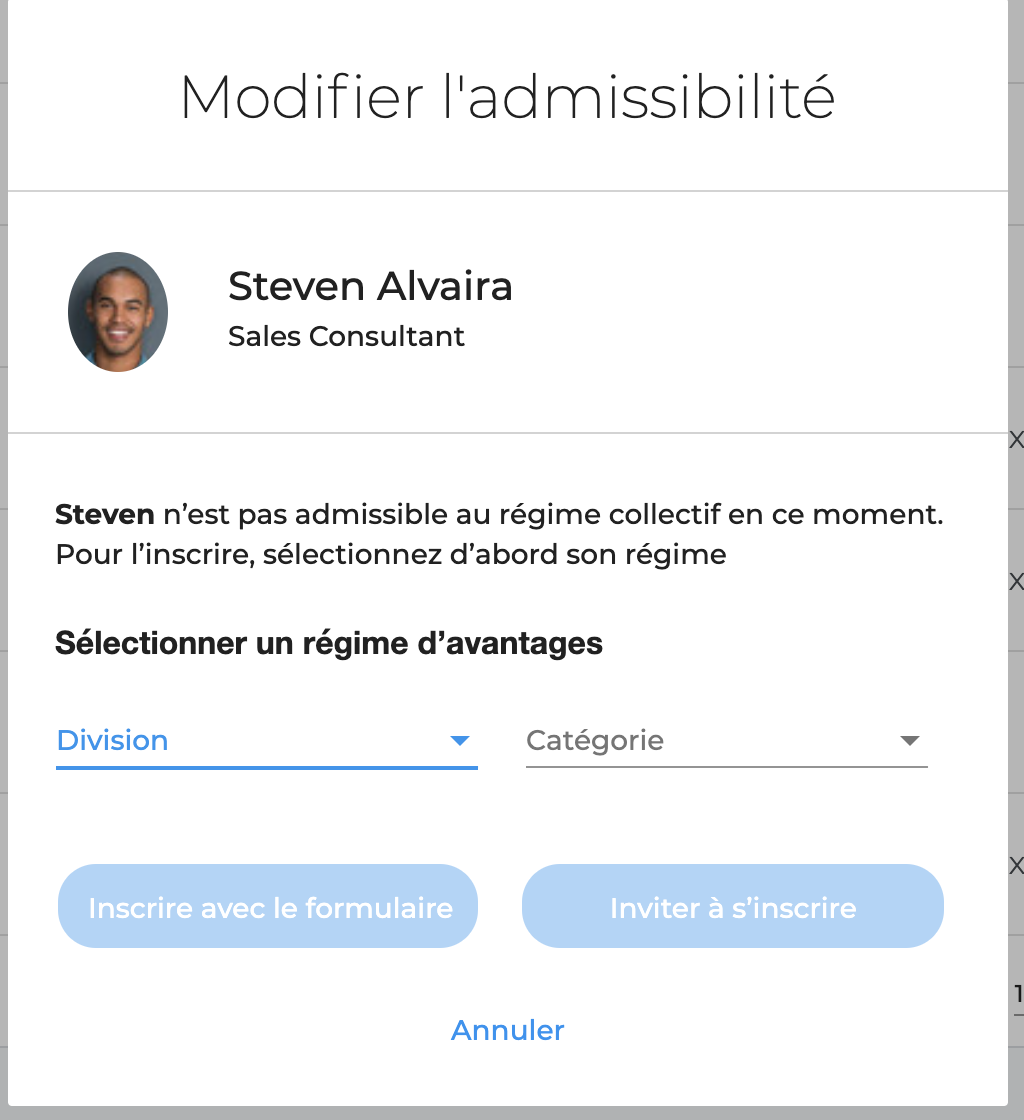1024x1120 pixels.
Task: Click Inviter à s'inscrire button
Action: [733, 906]
